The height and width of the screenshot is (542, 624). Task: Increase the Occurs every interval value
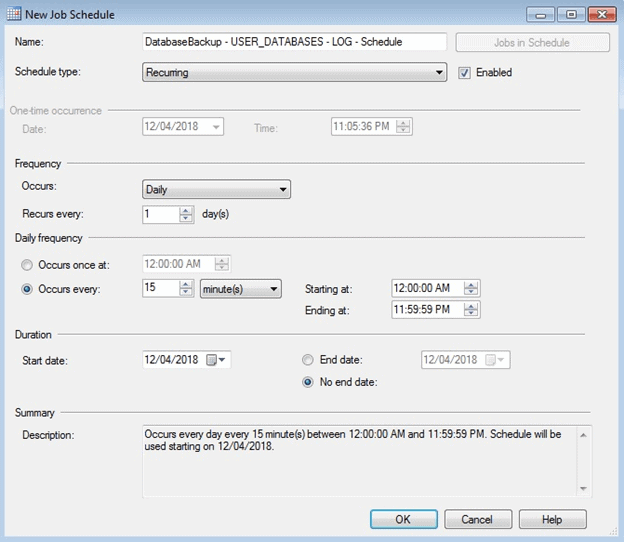(x=186, y=284)
